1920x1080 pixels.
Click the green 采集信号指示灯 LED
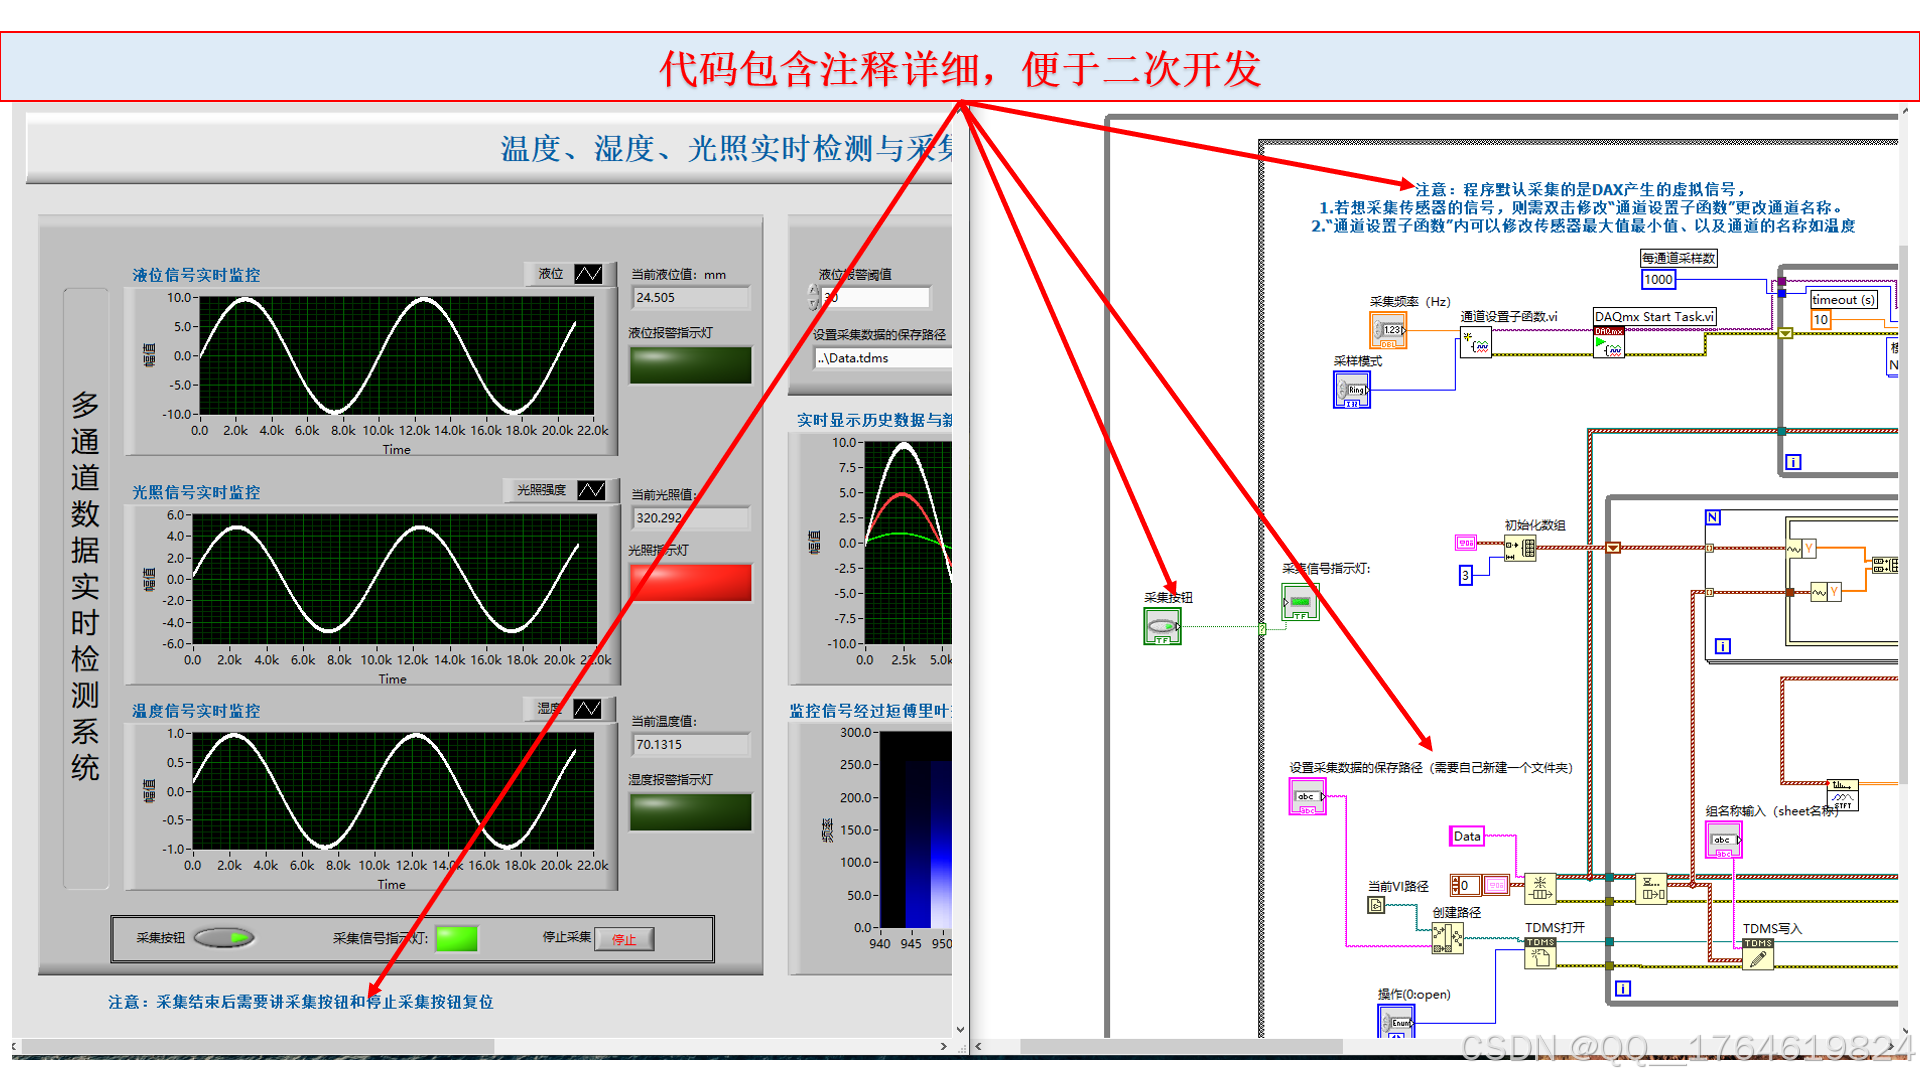(x=457, y=939)
